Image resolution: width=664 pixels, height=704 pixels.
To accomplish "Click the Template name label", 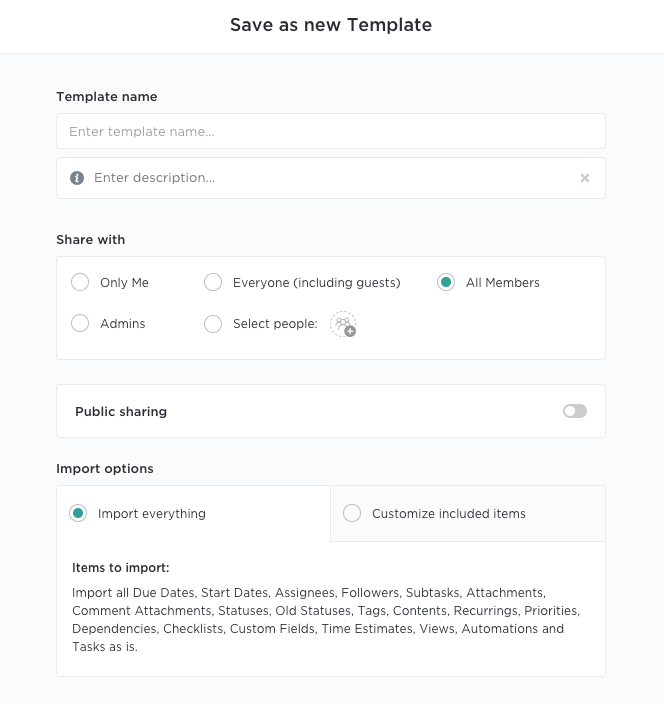I will pos(107,97).
